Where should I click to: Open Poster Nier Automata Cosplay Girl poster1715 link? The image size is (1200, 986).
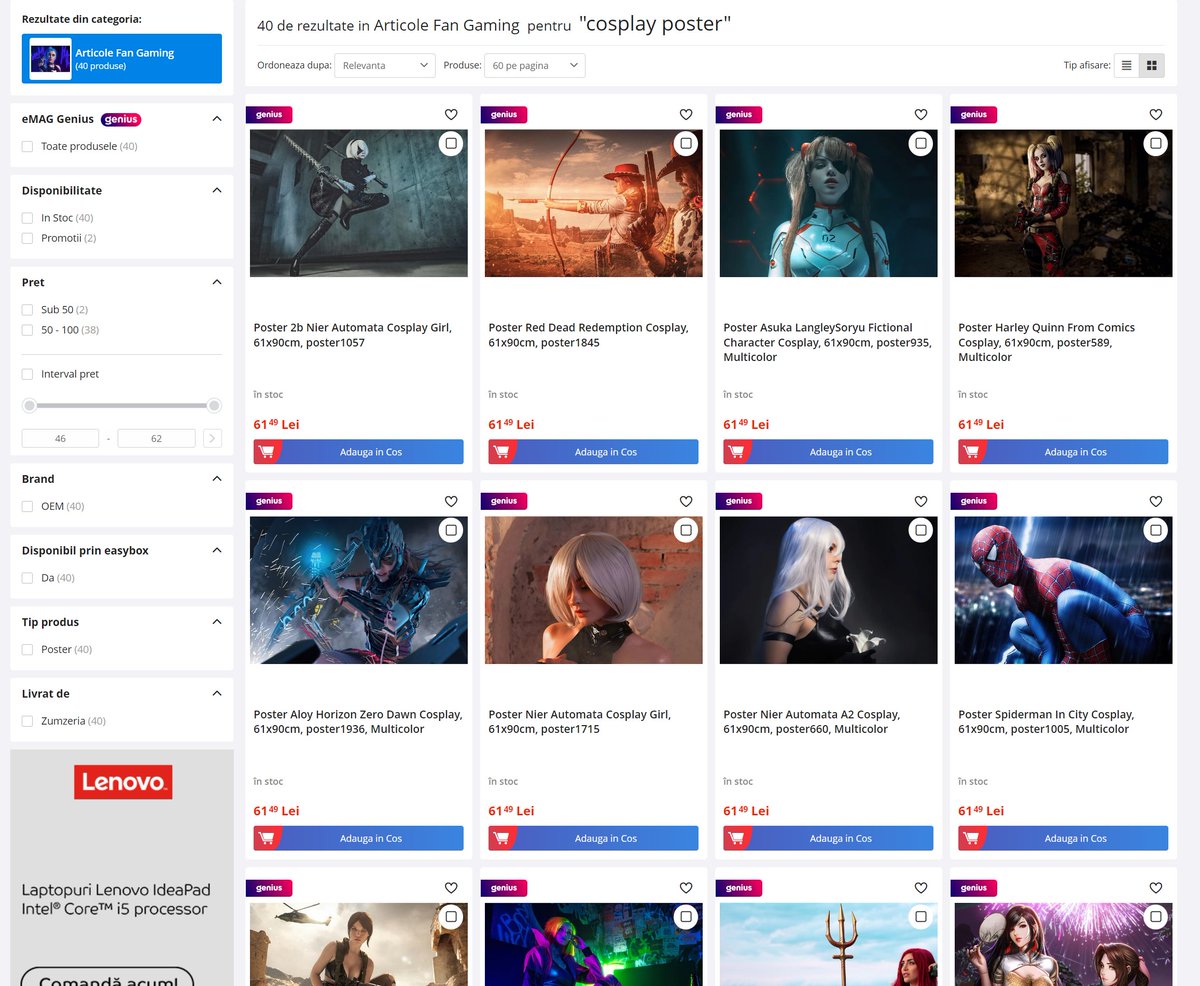pos(580,722)
